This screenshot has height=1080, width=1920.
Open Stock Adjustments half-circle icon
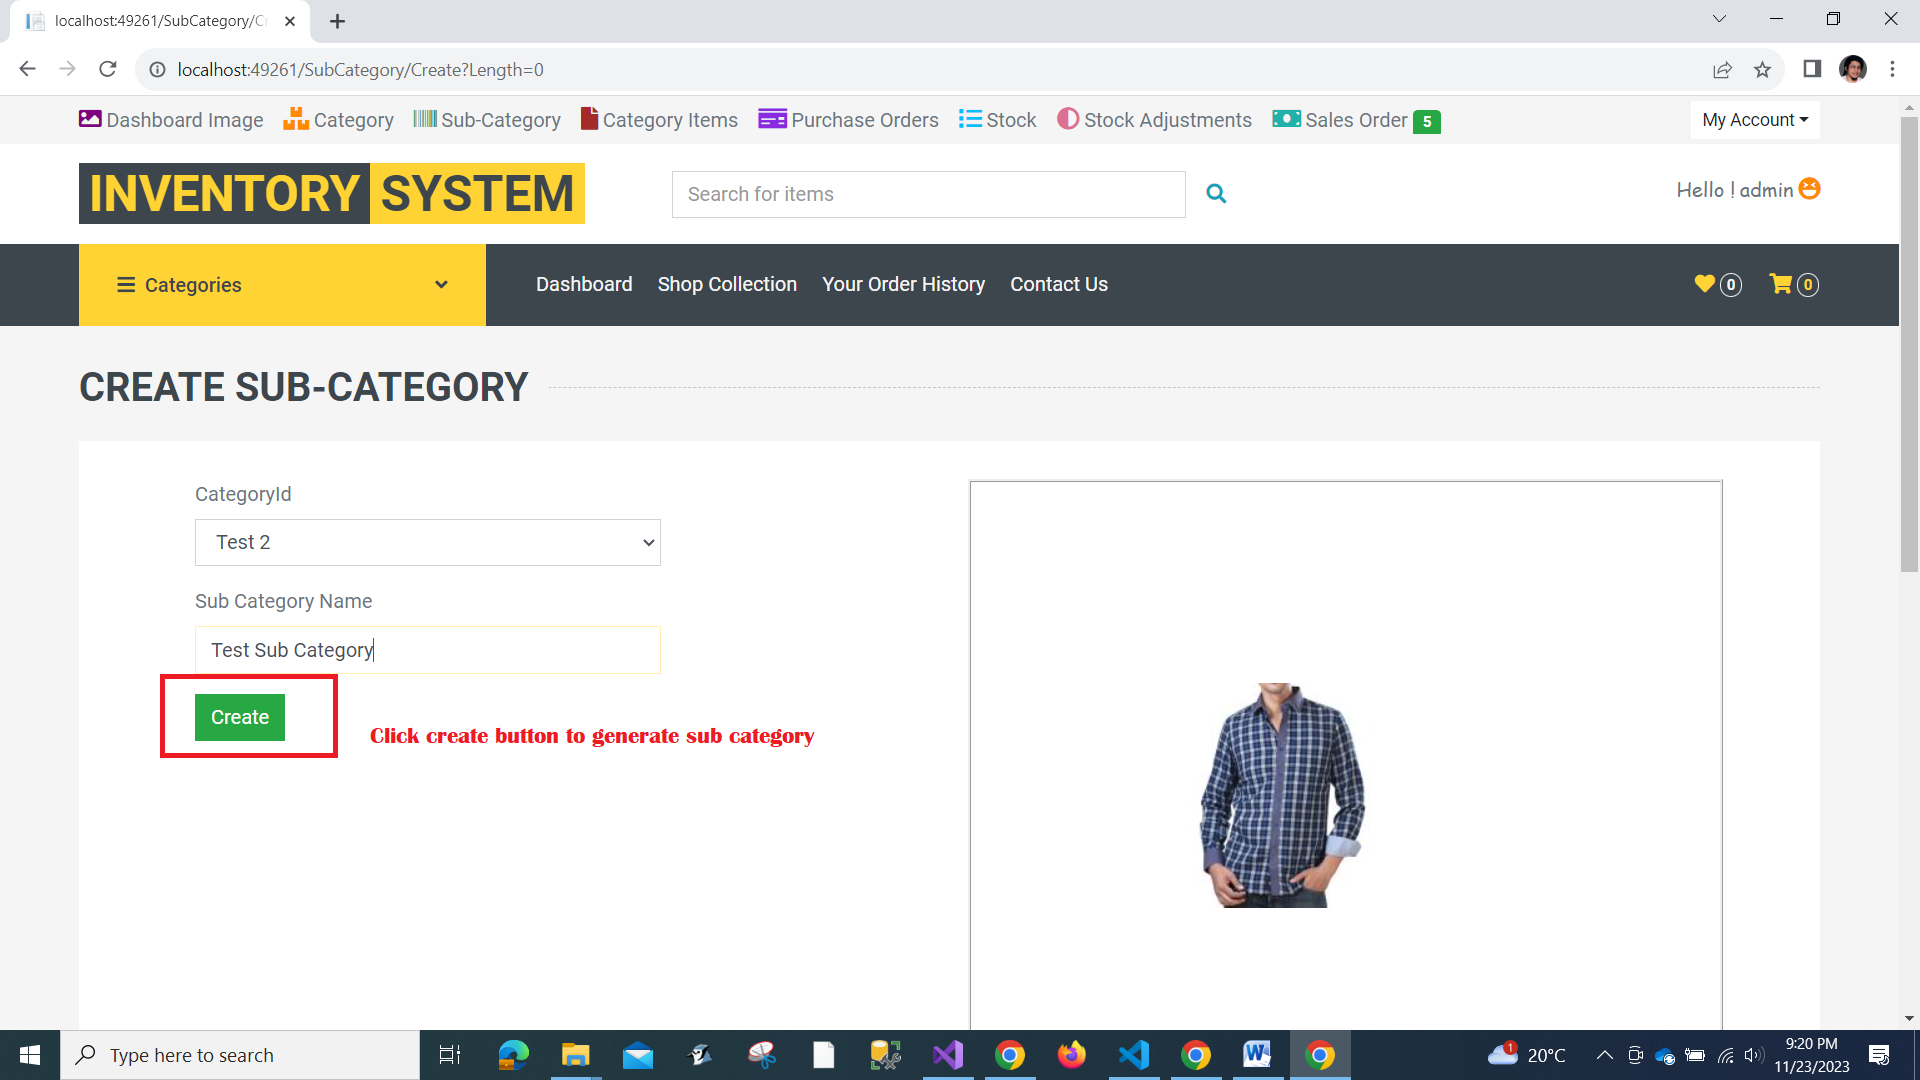point(1068,119)
